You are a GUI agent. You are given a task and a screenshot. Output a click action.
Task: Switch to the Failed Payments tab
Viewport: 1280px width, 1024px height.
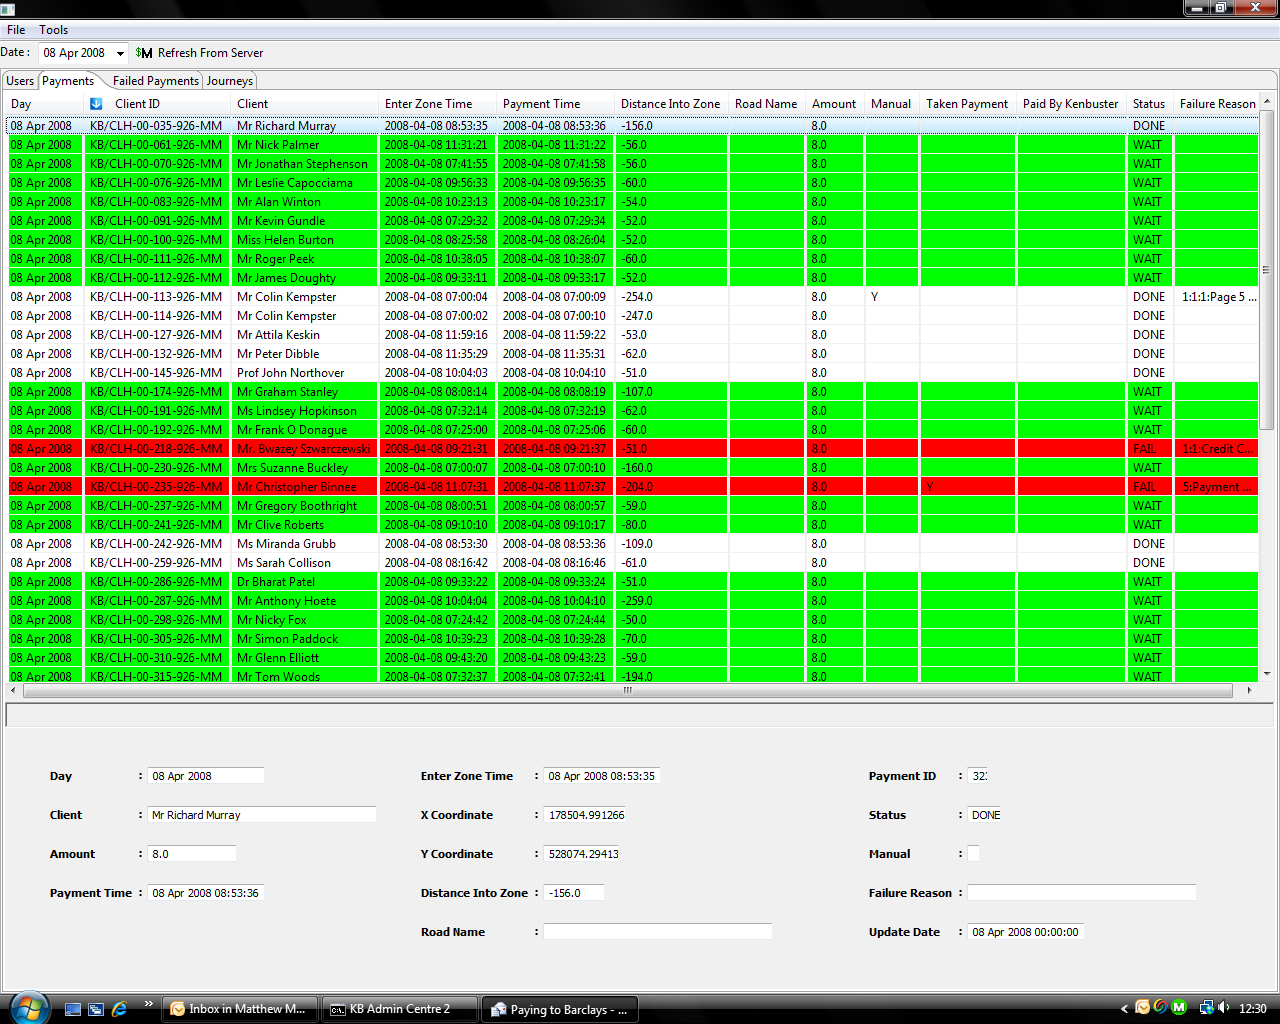tap(155, 81)
